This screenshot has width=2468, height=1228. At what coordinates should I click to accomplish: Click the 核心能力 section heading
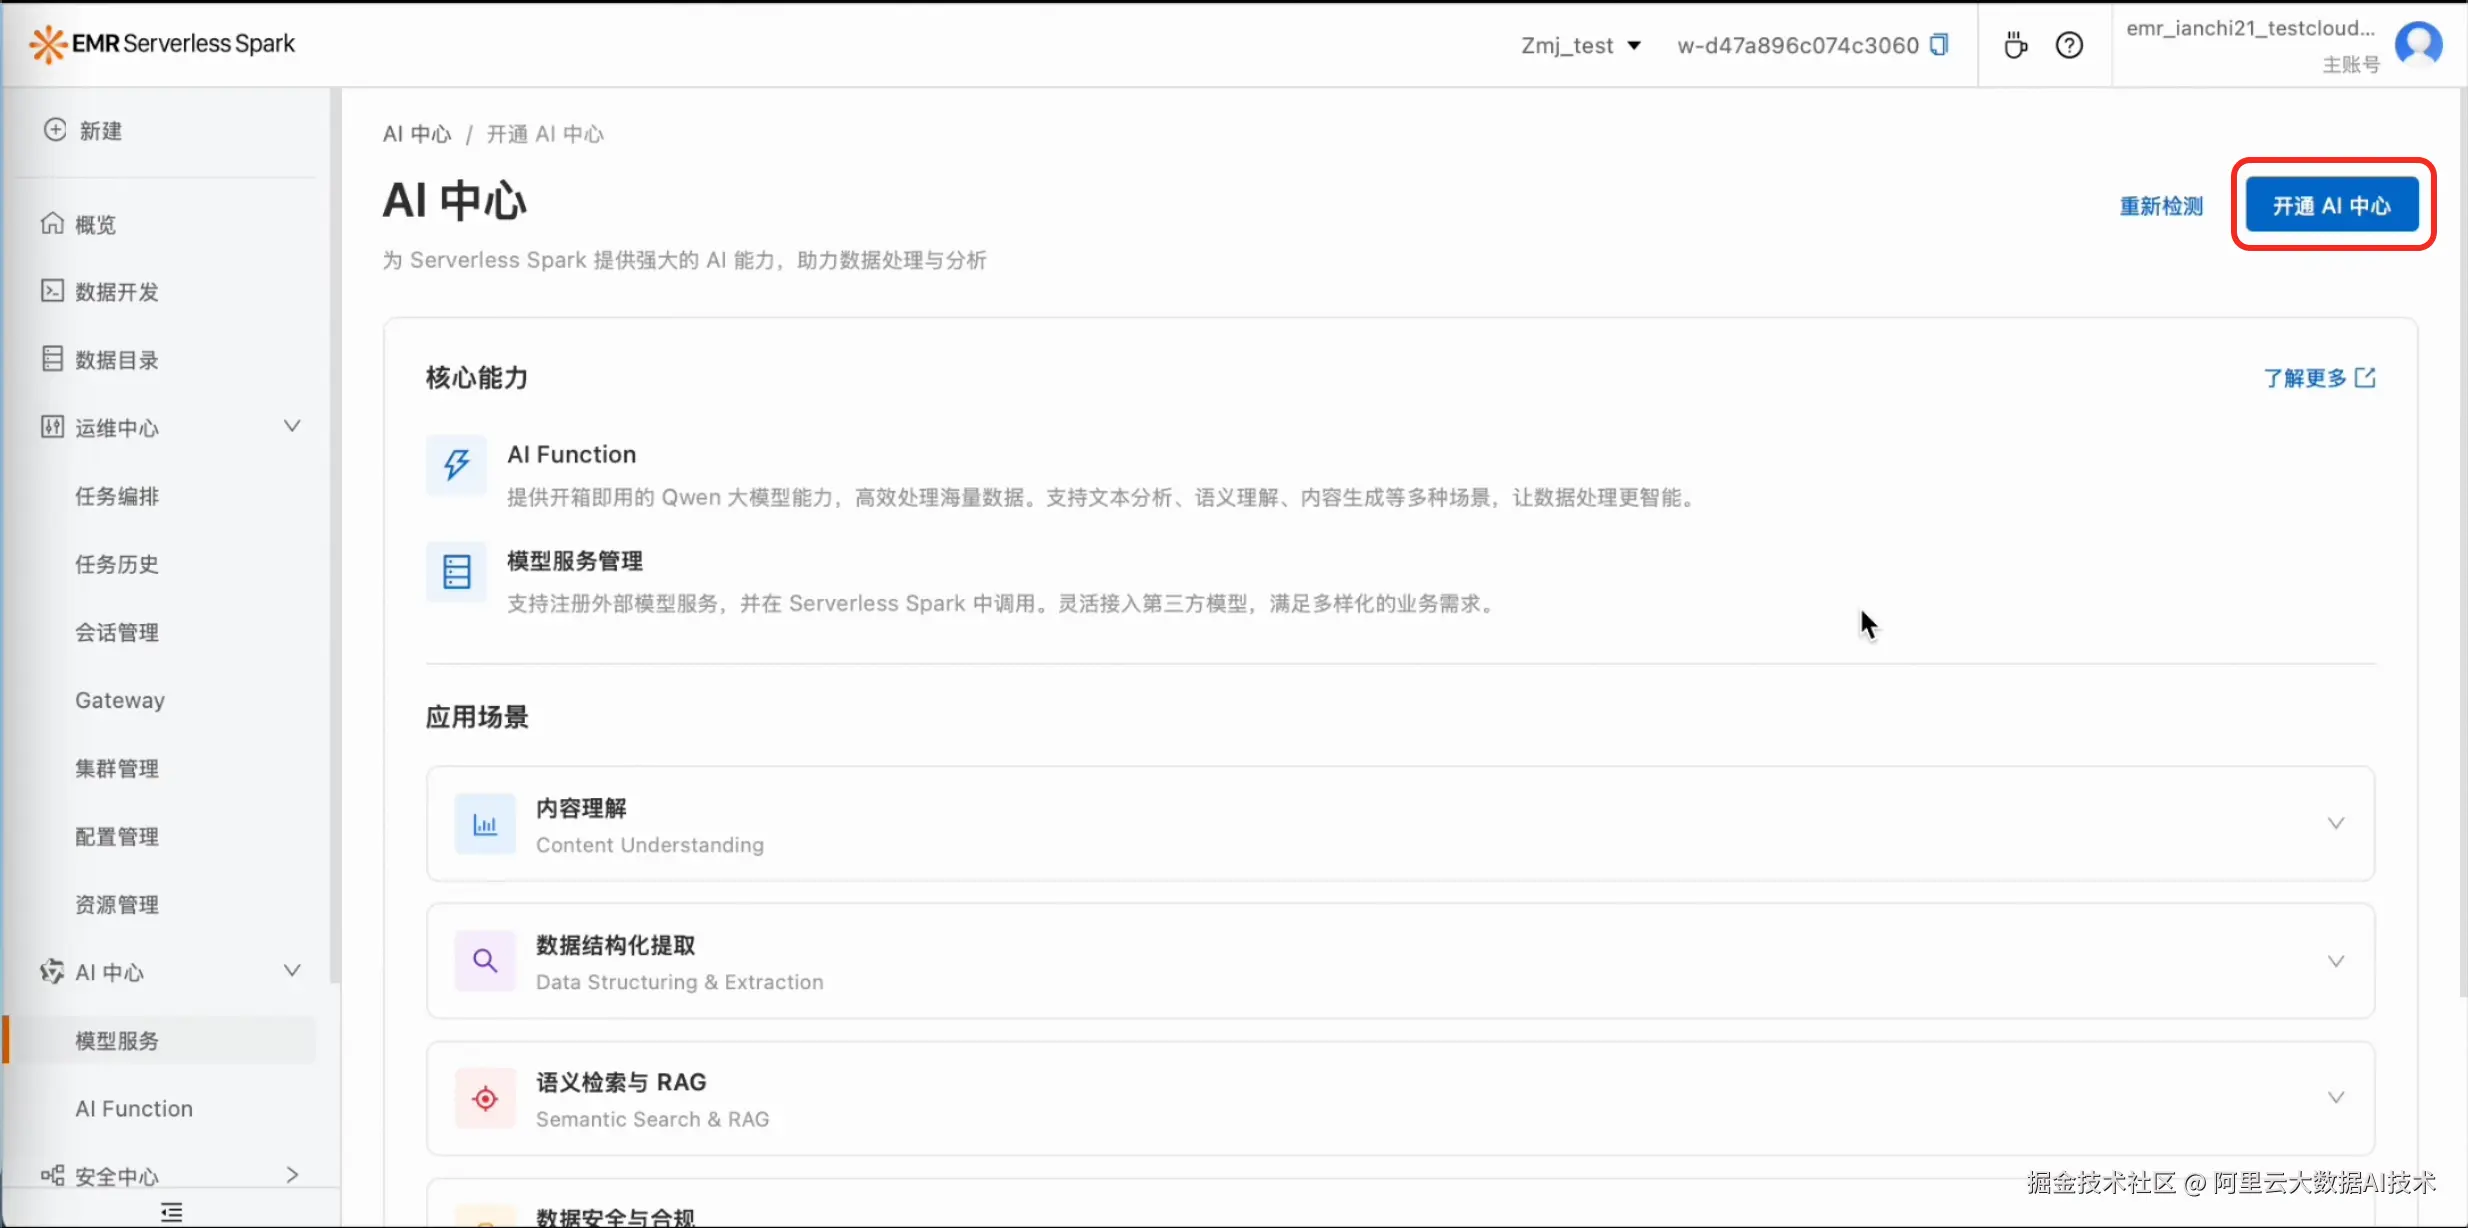[477, 378]
